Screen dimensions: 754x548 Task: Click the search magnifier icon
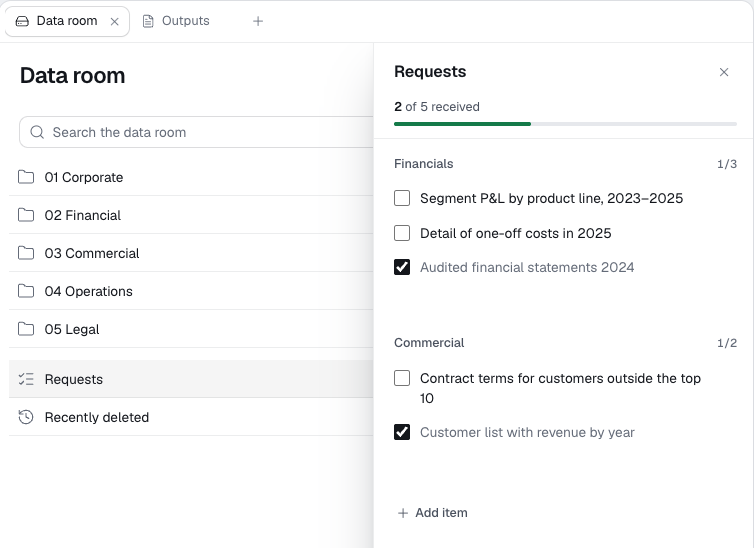click(37, 132)
